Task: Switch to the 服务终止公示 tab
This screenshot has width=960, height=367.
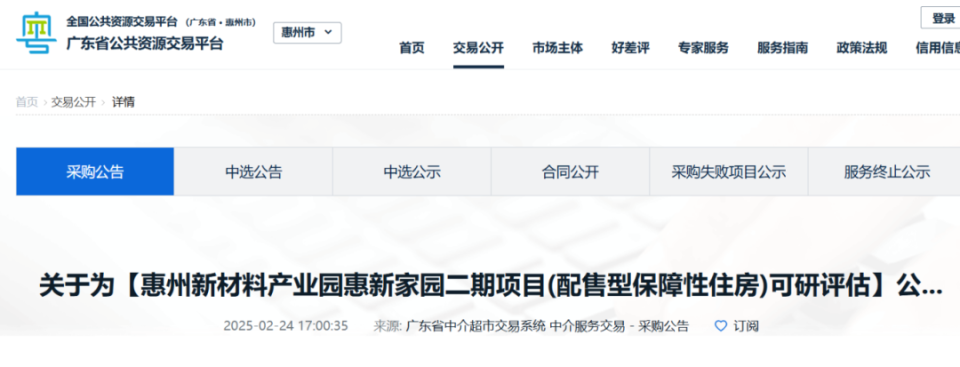Action: pyautogui.click(x=885, y=172)
